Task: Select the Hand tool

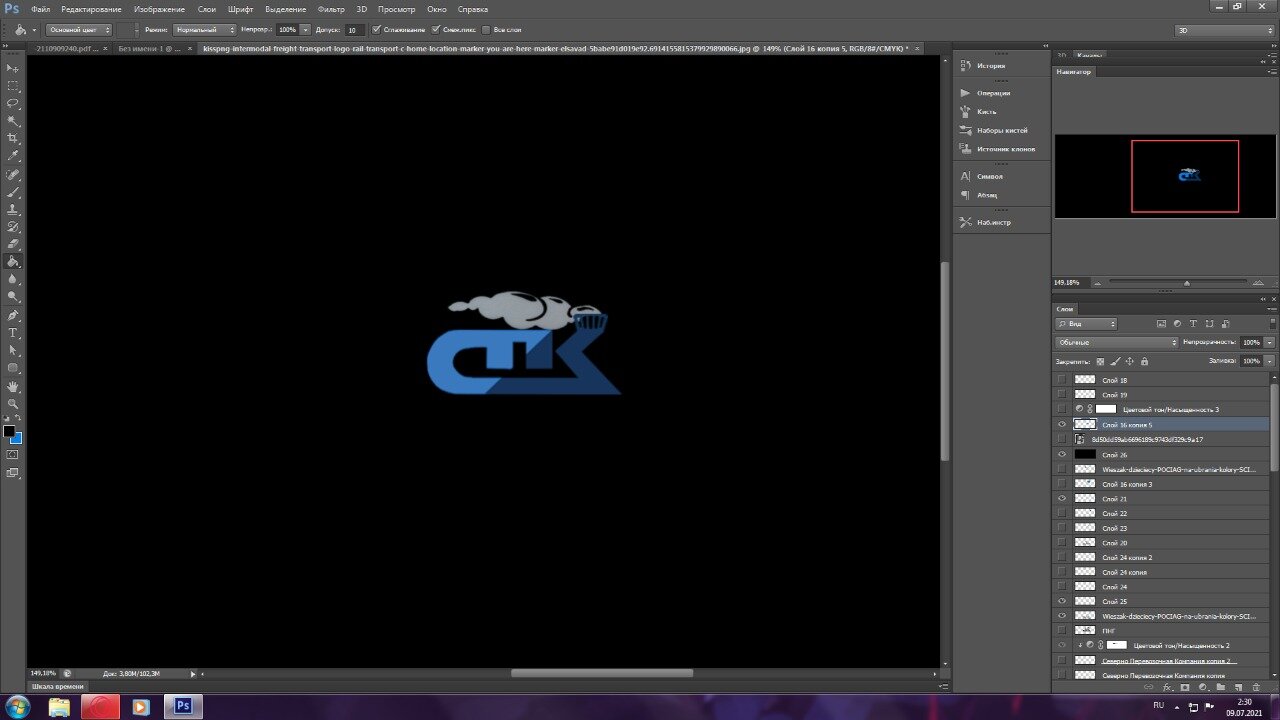Action: click(x=13, y=386)
